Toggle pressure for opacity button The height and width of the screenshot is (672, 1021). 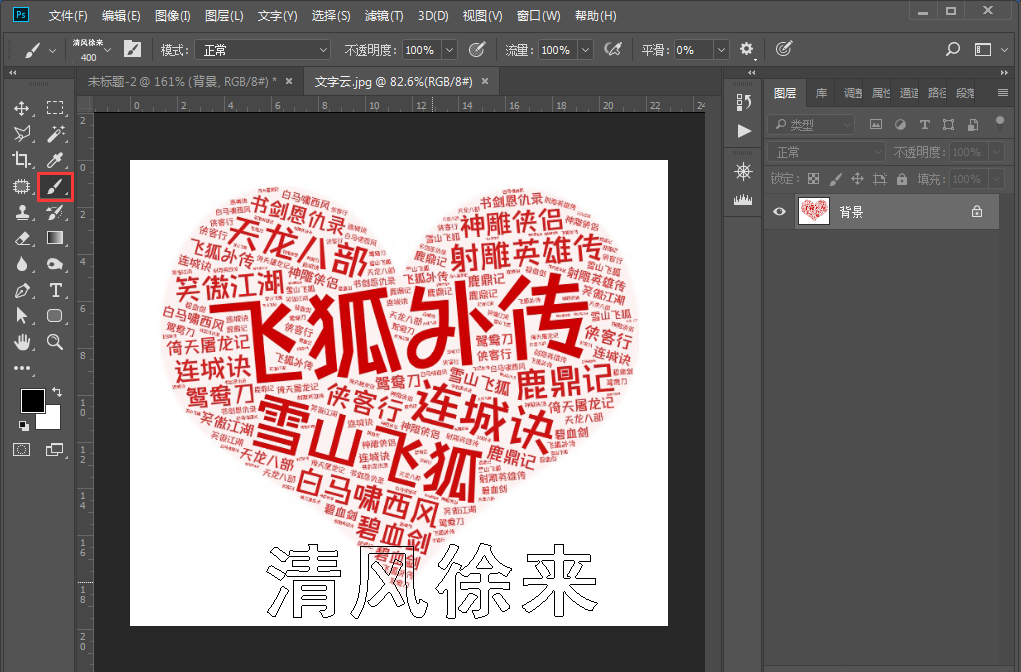coord(477,49)
